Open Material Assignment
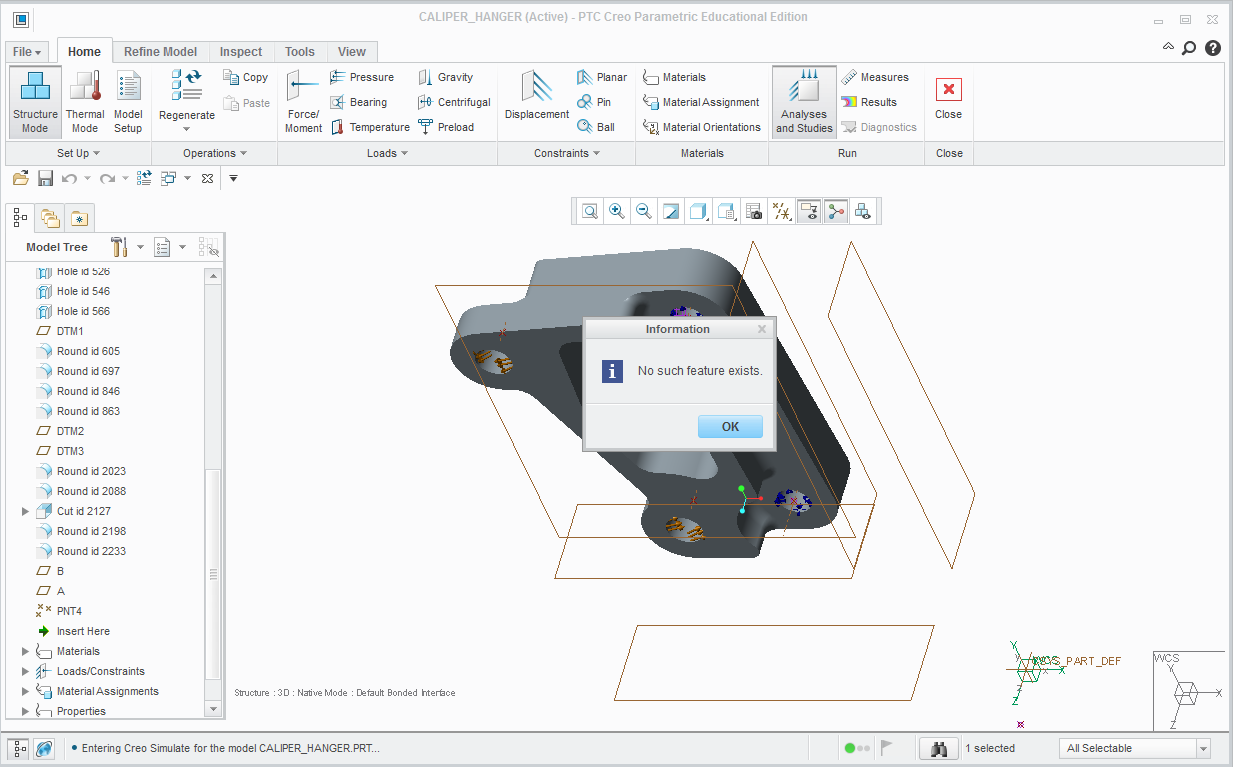This screenshot has width=1233, height=767. (701, 102)
